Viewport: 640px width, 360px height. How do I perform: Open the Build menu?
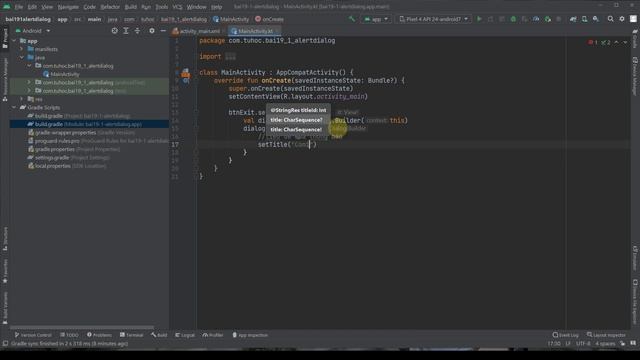pos(131,7)
